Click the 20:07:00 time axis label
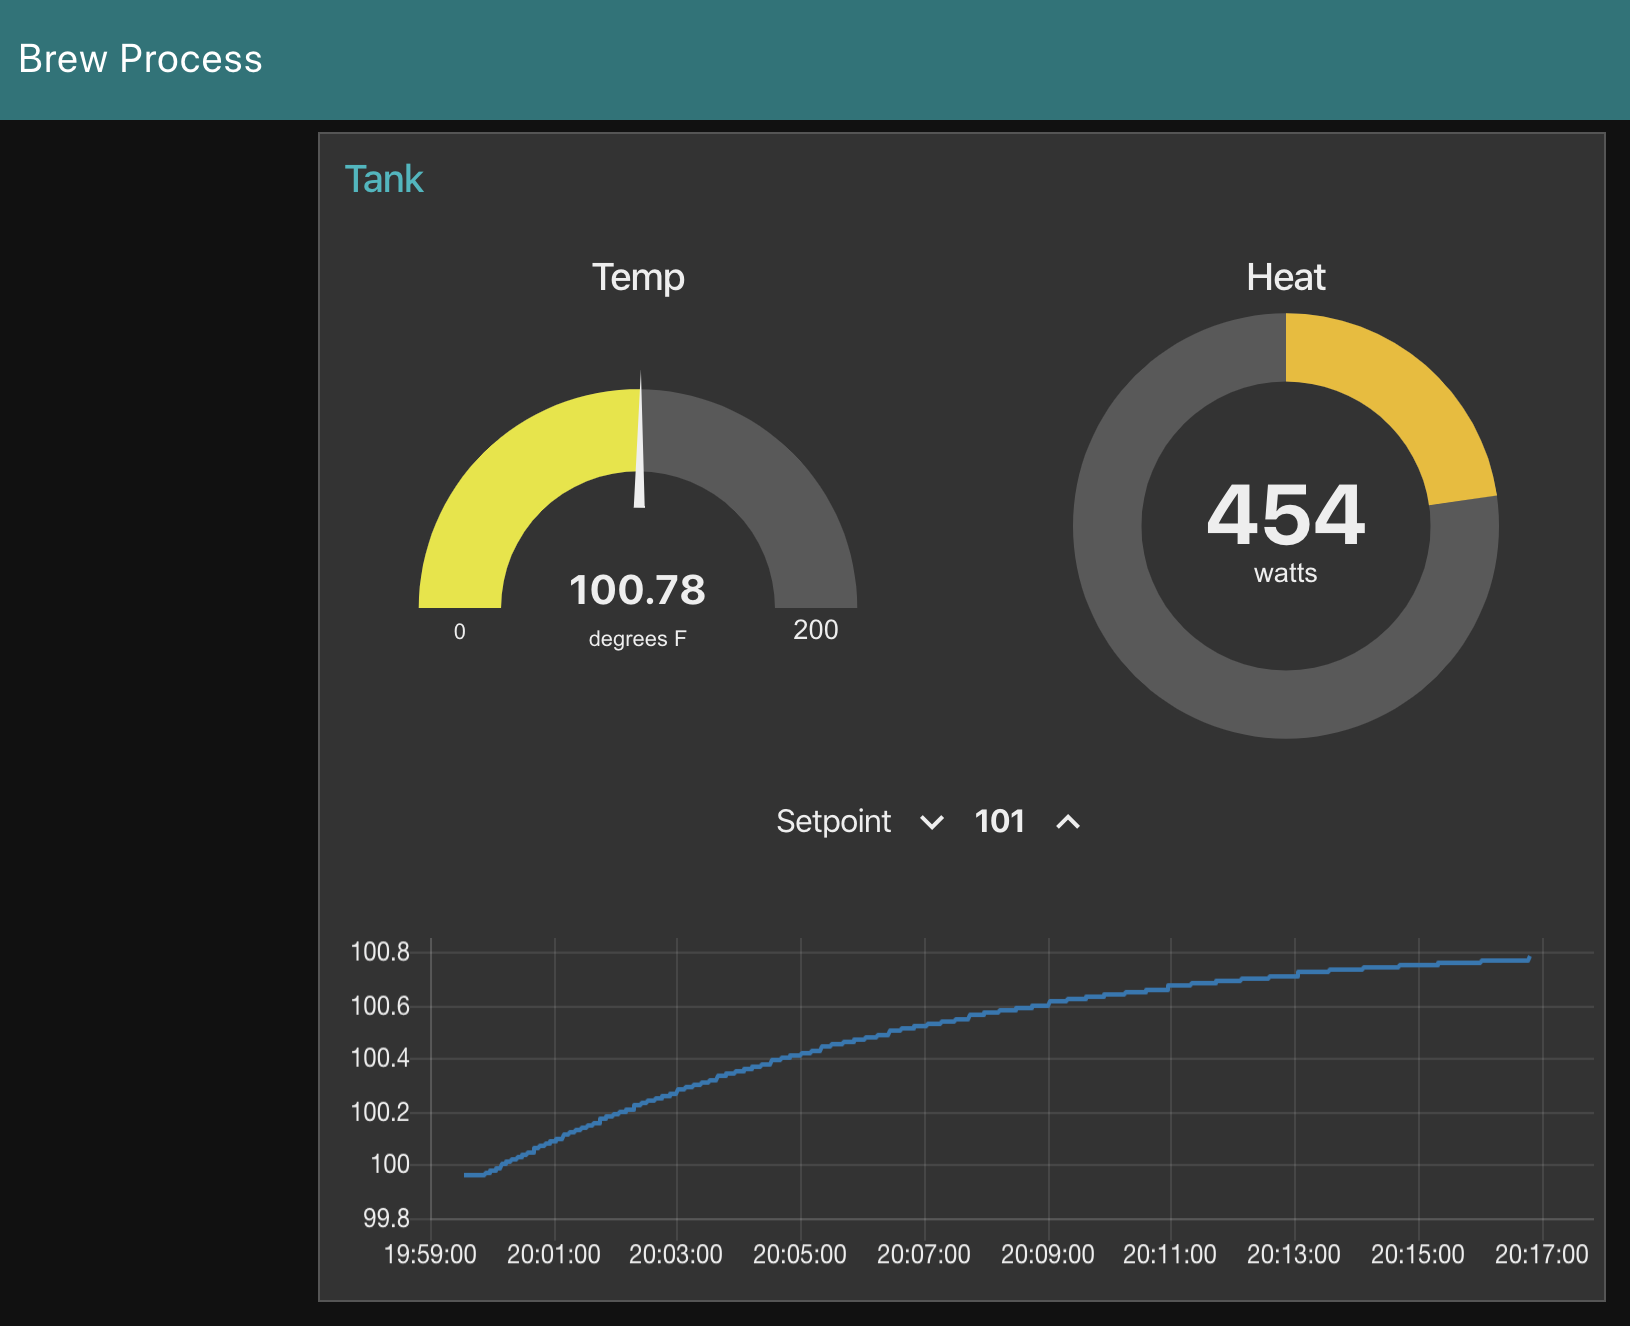 [x=924, y=1254]
